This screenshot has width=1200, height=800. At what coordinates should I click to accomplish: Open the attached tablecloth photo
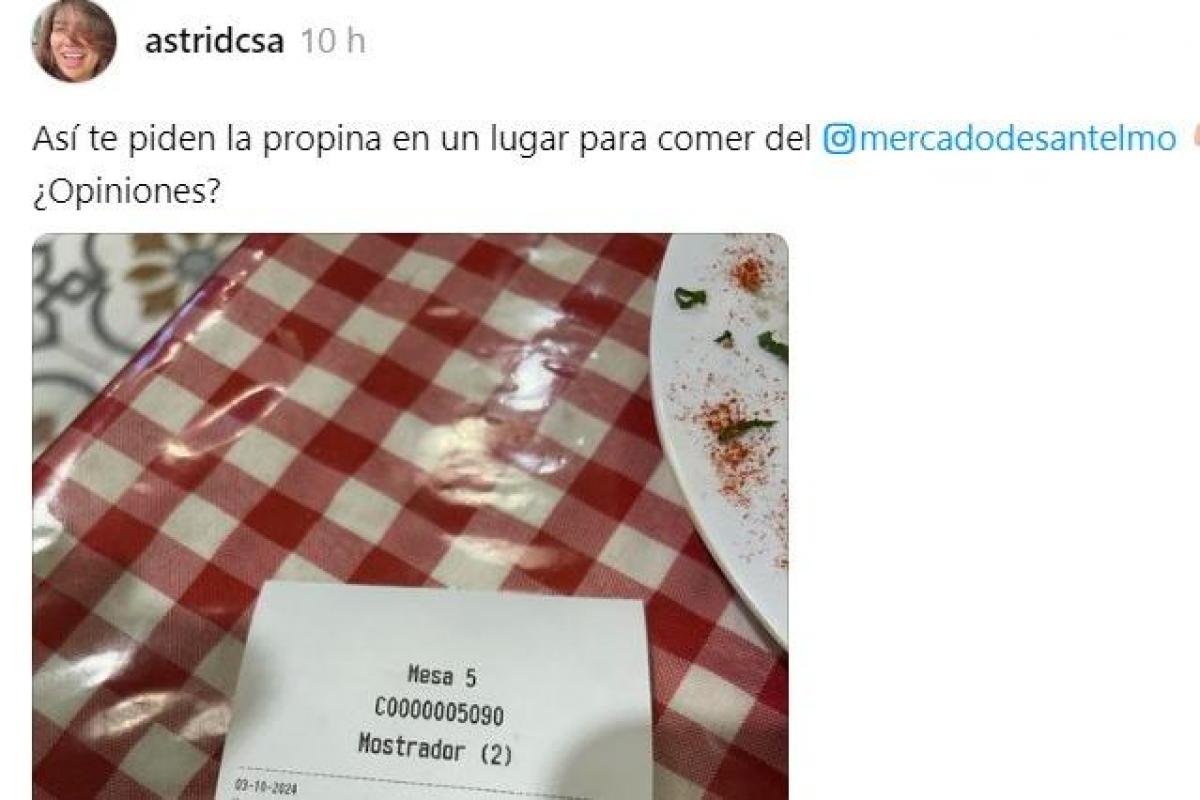point(410,517)
